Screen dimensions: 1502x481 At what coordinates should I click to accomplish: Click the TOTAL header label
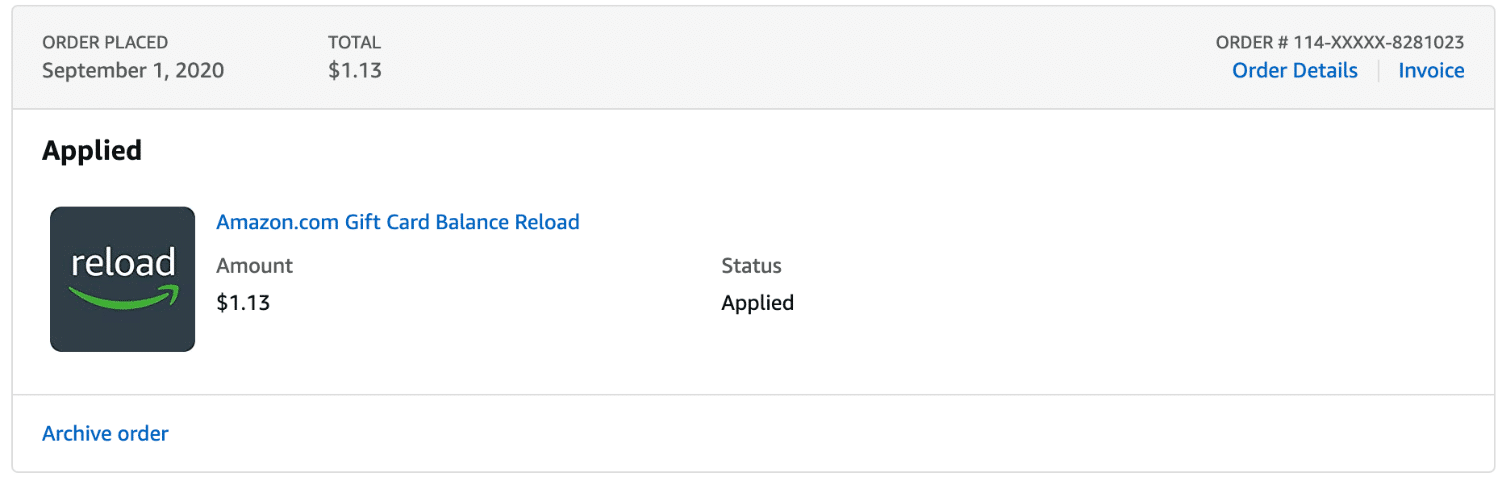click(354, 43)
